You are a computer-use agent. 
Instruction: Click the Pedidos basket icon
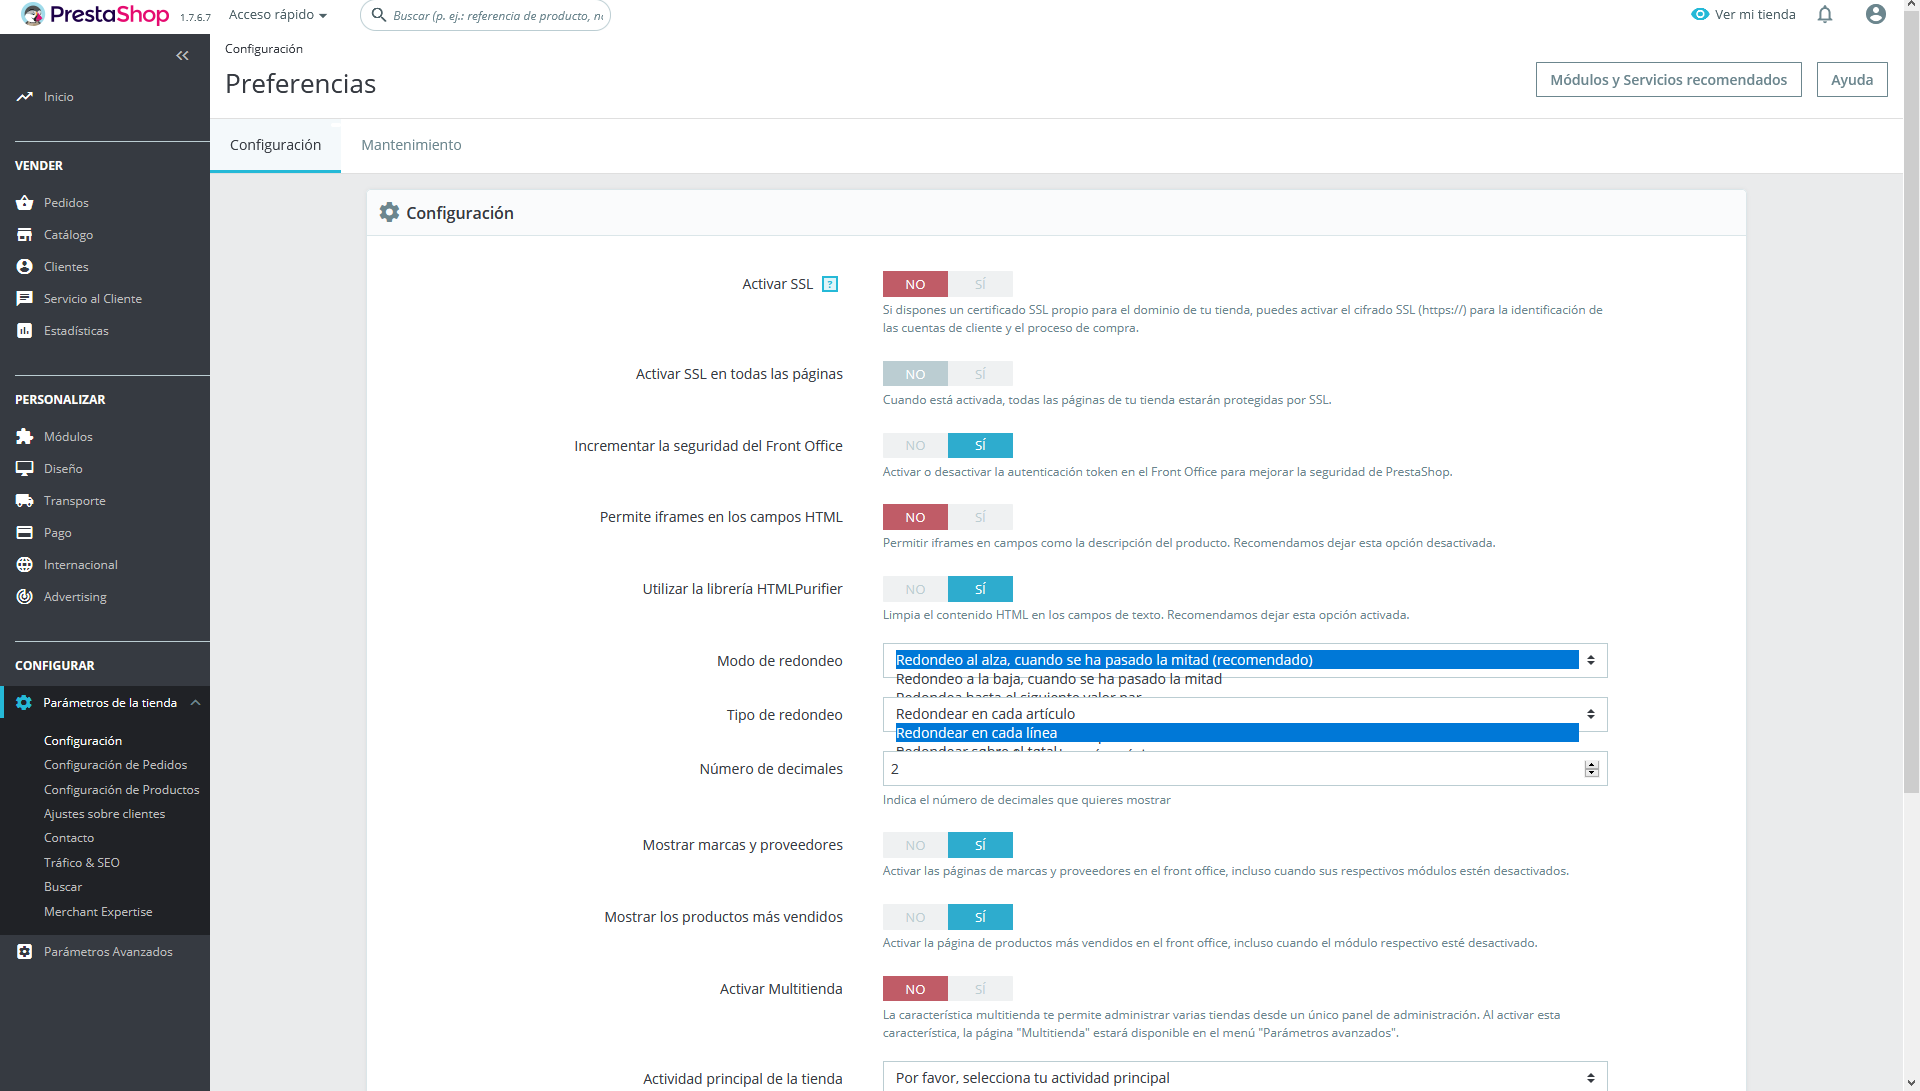[x=25, y=203]
